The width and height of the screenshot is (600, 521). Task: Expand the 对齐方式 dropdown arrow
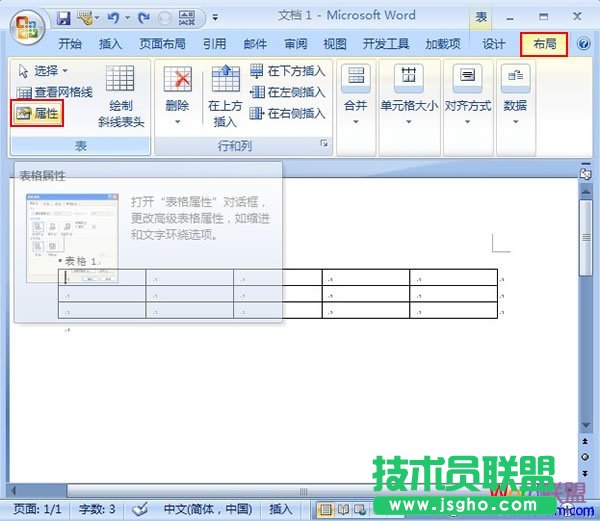(467, 122)
